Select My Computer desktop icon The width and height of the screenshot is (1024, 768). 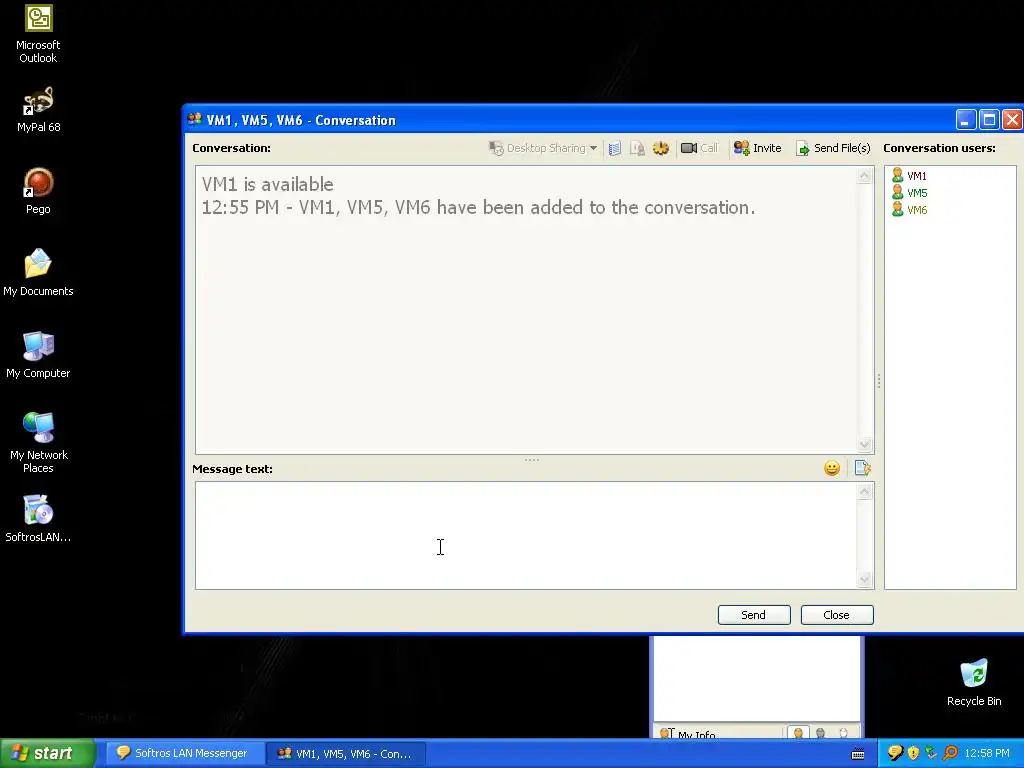point(38,355)
